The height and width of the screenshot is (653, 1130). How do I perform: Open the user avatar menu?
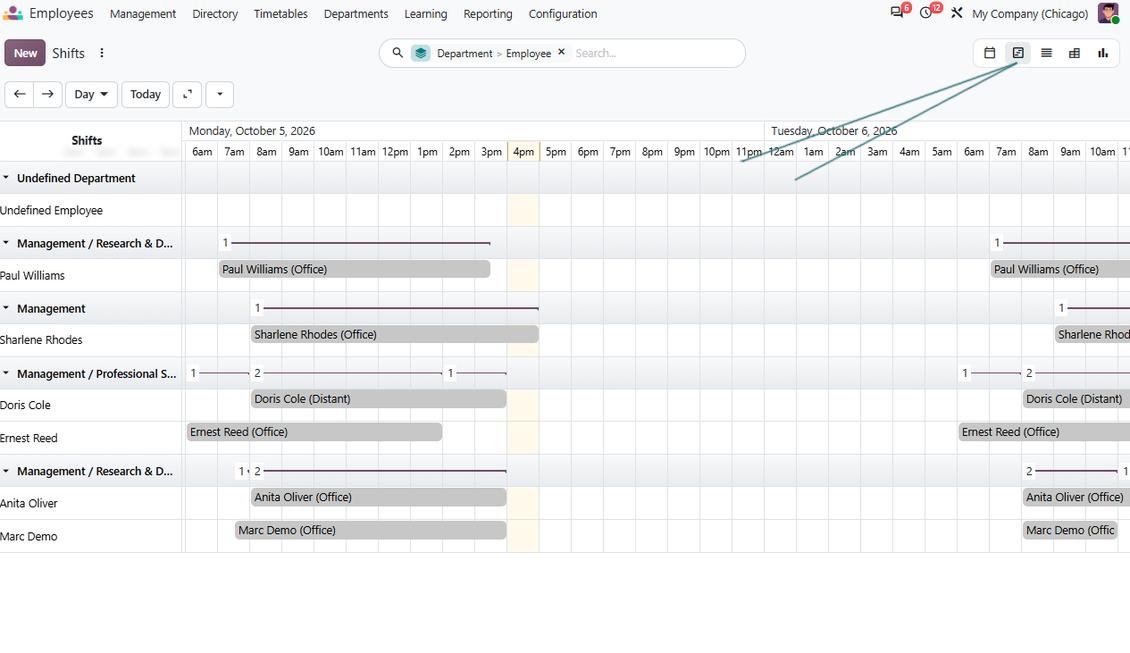[x=1108, y=13]
